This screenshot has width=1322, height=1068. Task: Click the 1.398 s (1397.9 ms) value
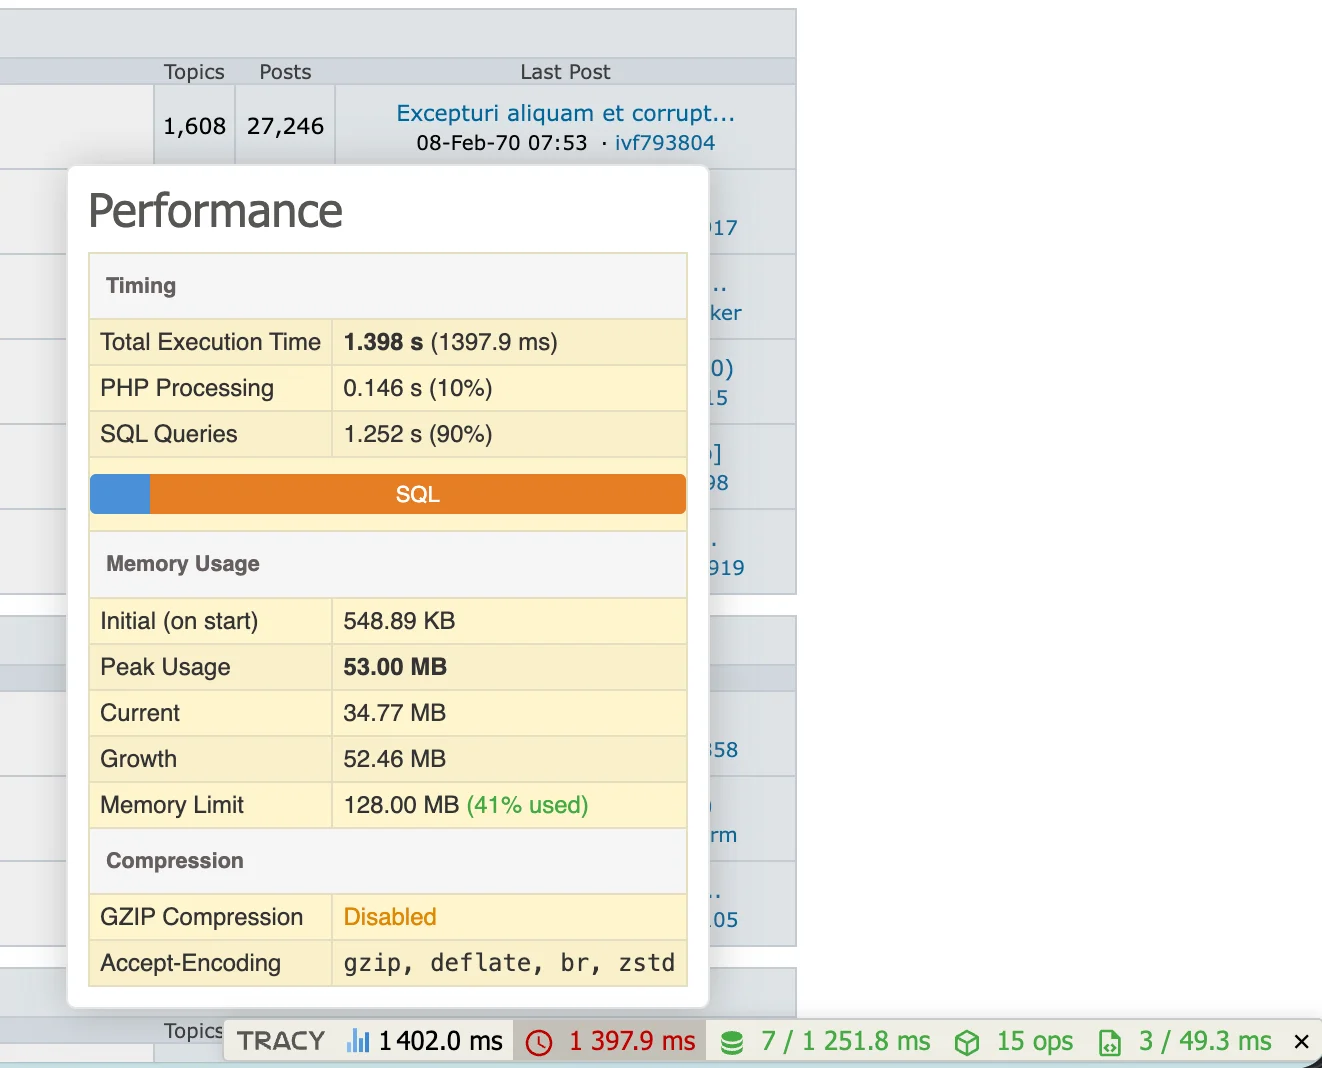tap(450, 342)
